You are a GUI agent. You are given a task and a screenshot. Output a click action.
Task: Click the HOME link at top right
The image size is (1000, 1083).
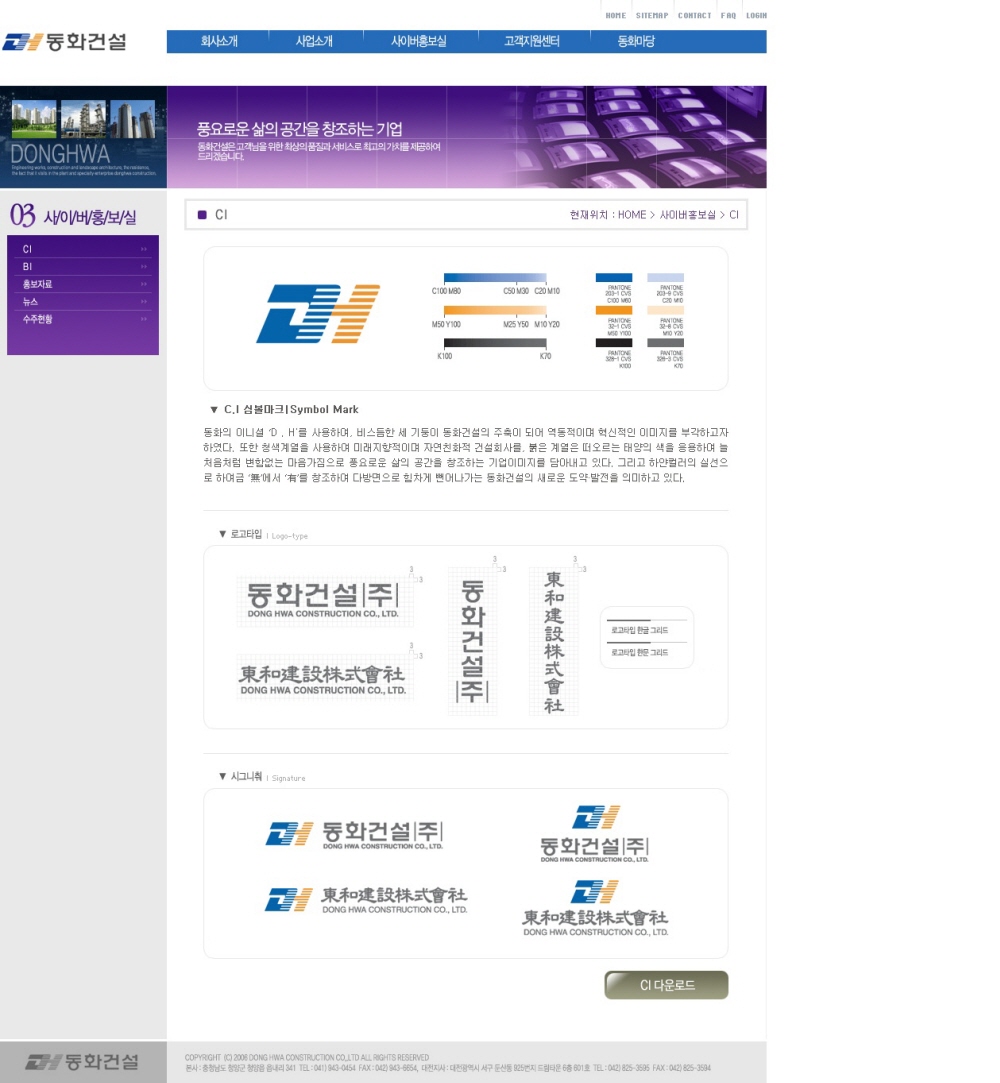(615, 16)
